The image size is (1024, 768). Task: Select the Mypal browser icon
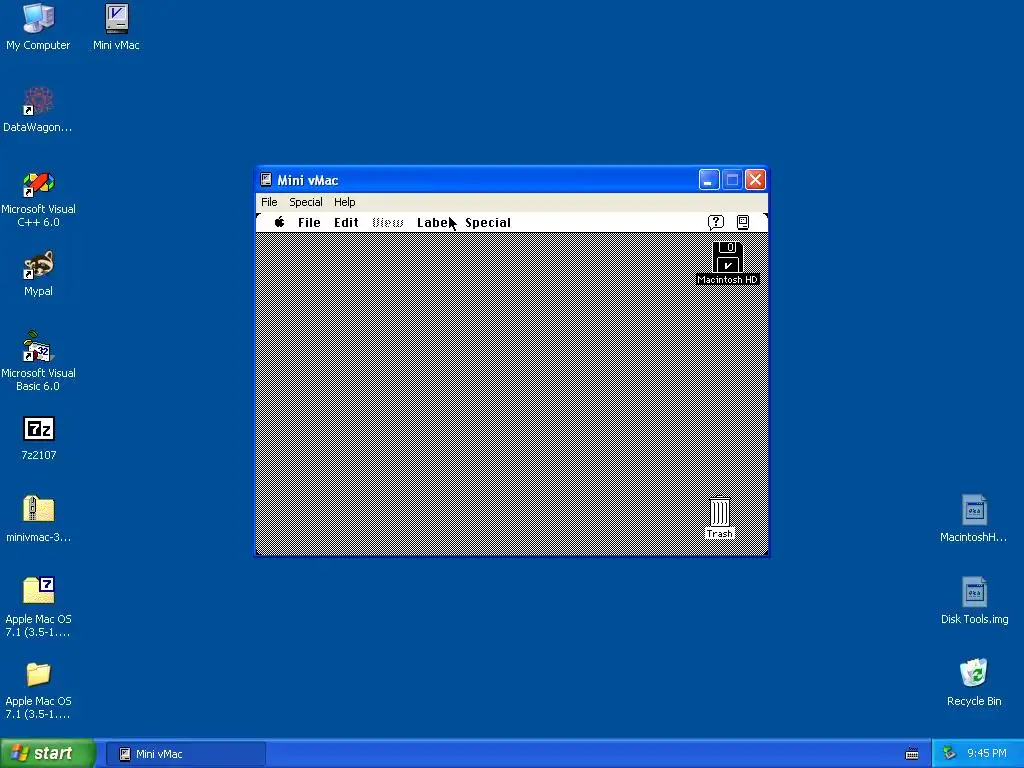38,265
